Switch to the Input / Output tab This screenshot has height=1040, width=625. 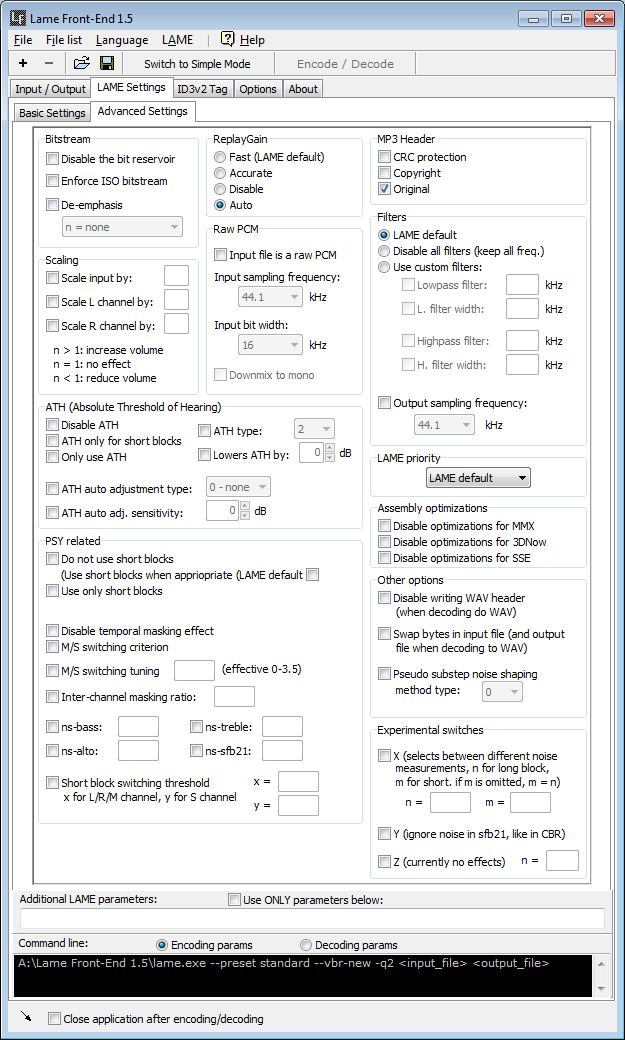pos(50,89)
